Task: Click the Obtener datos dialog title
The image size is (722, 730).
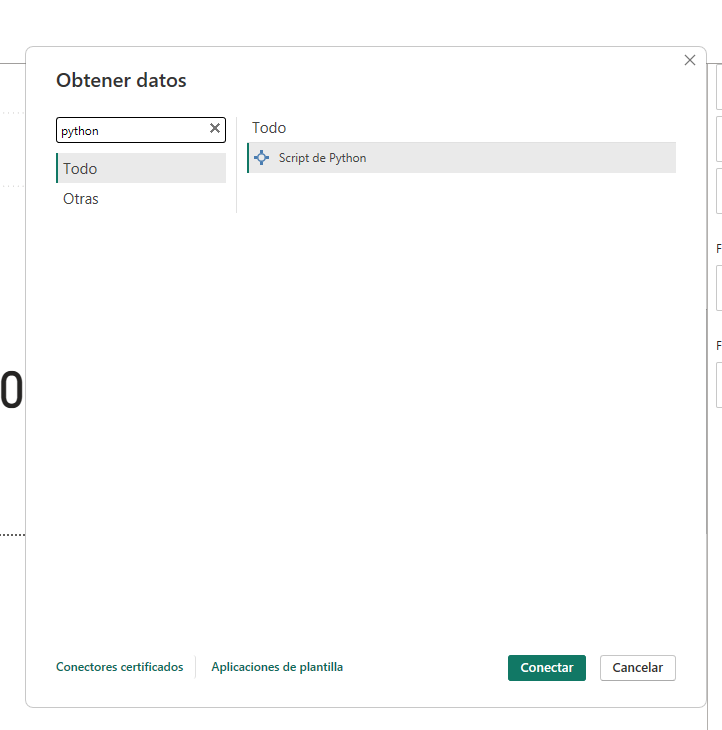Action: [121, 81]
